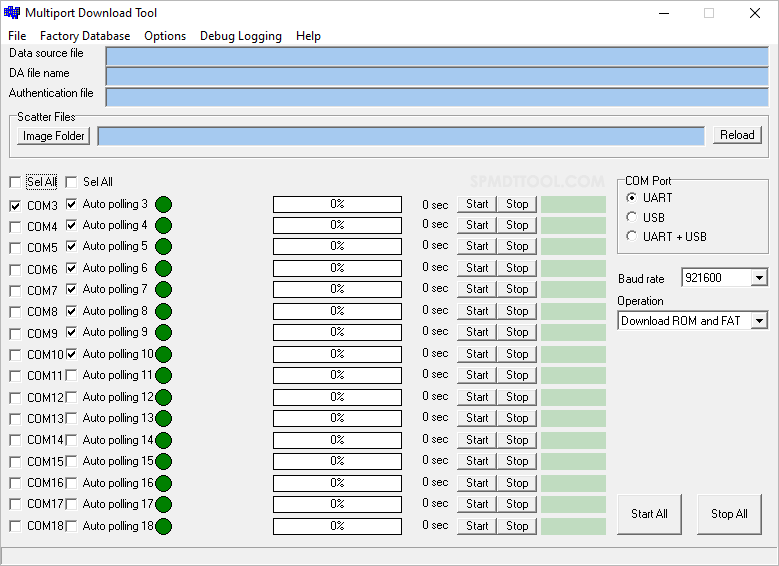Click Start on the COM14 row
This screenshot has width=779, height=566.
(x=477, y=440)
